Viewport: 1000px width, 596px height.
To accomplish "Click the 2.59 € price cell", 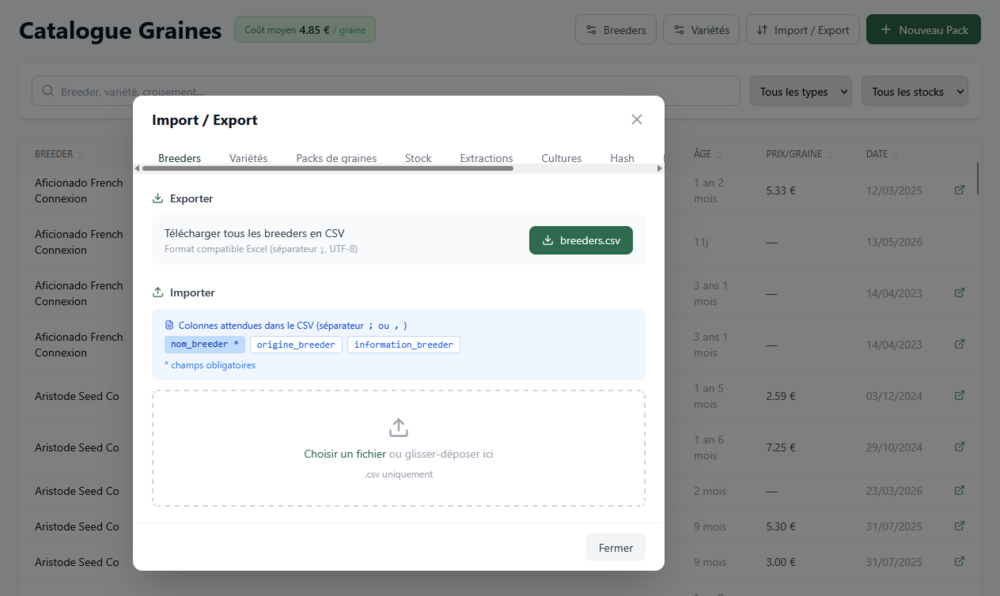I will tap(781, 396).
